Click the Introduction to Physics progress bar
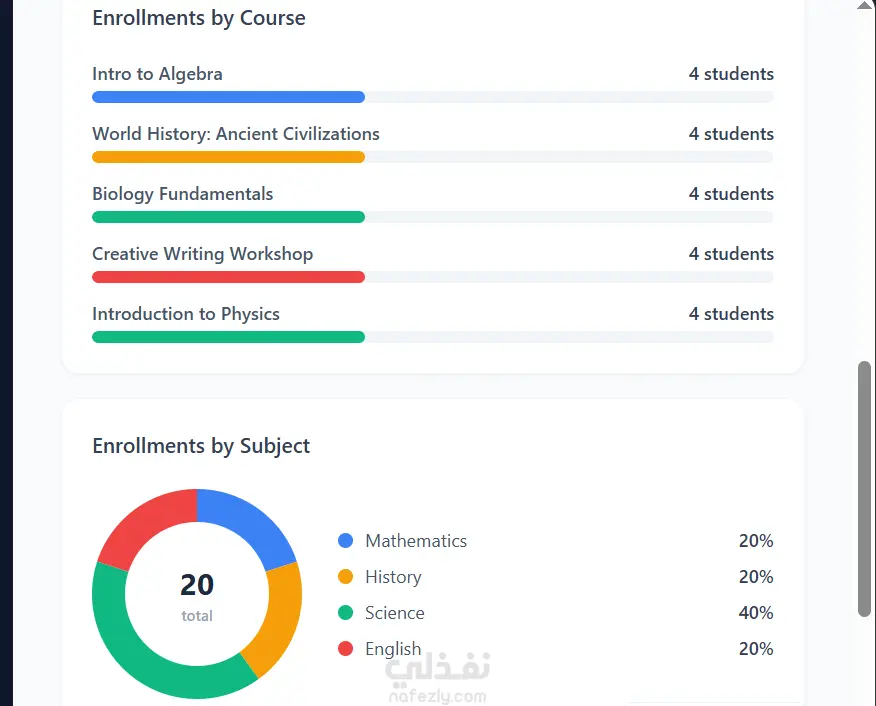The image size is (876, 706). (228, 337)
